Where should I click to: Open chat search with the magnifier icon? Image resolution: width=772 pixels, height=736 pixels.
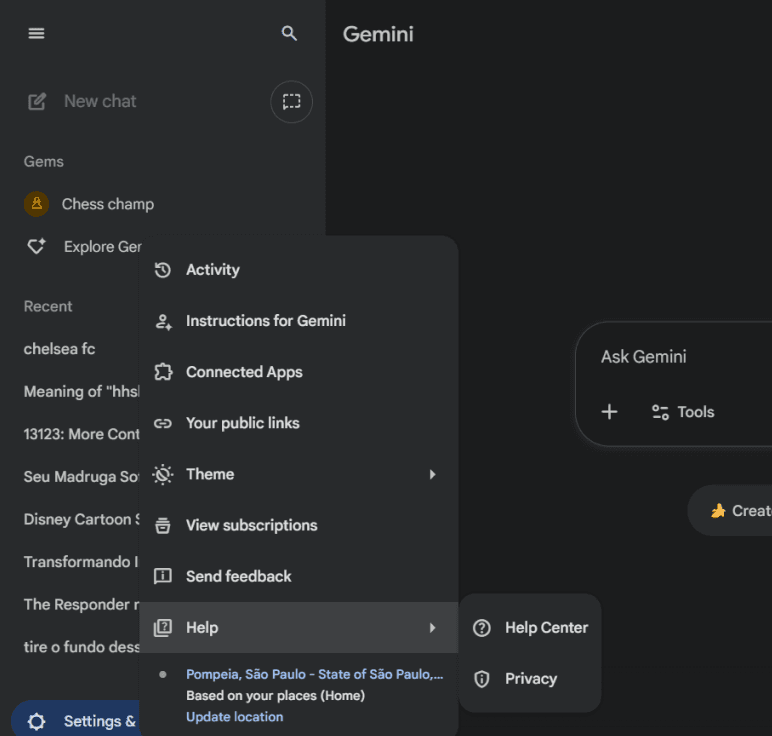pyautogui.click(x=289, y=33)
